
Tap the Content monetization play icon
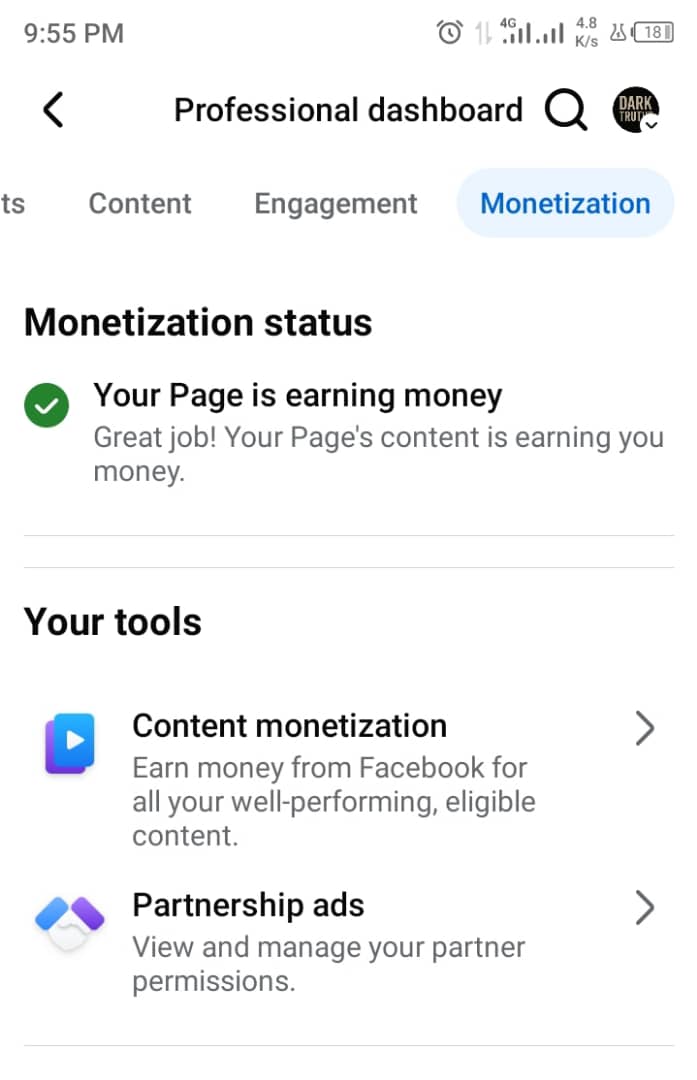point(70,743)
